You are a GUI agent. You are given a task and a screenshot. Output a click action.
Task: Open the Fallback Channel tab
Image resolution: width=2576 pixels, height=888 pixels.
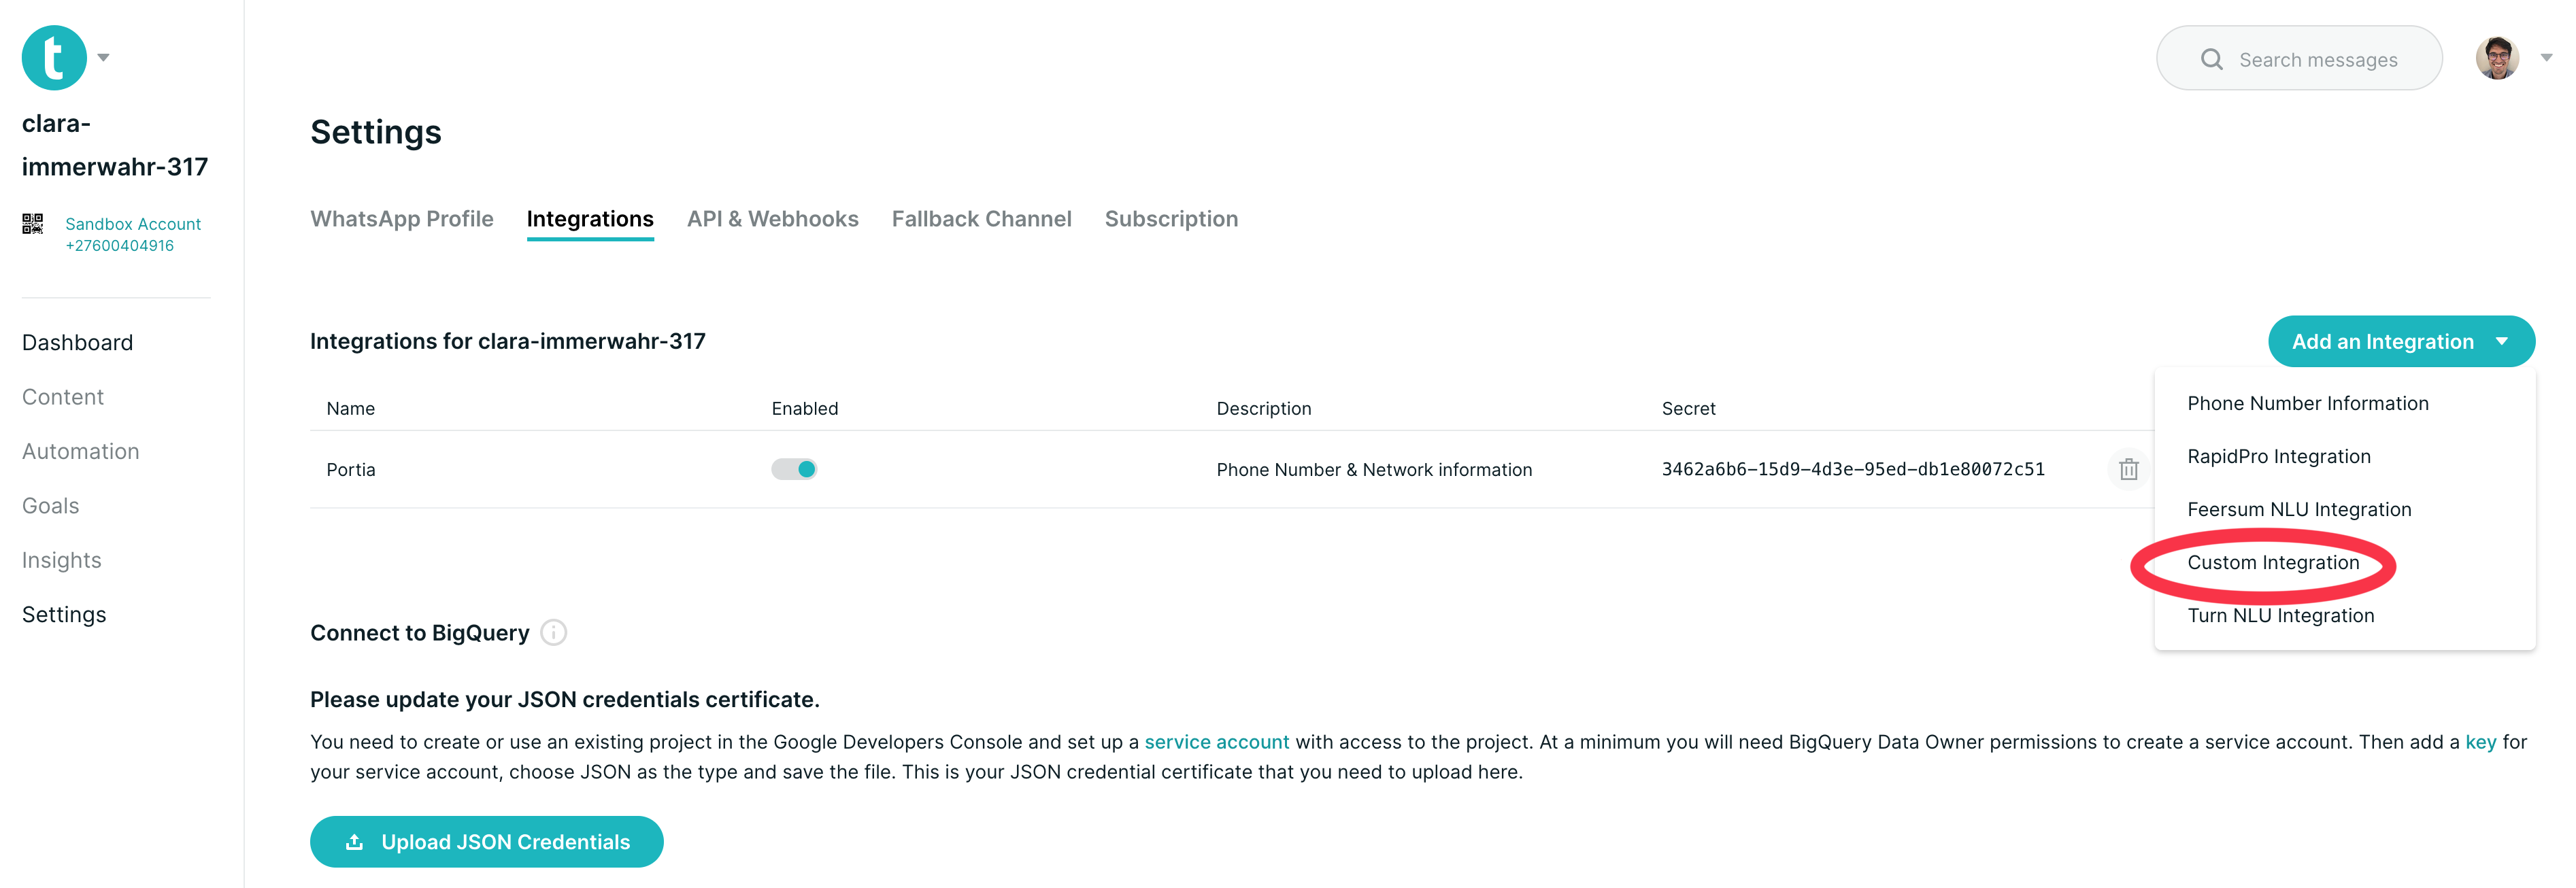(982, 219)
